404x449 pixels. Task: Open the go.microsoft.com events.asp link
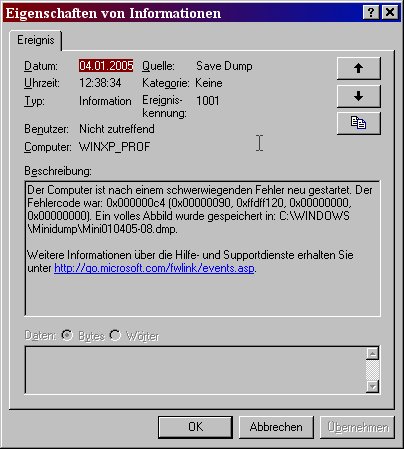pyautogui.click(x=154, y=268)
